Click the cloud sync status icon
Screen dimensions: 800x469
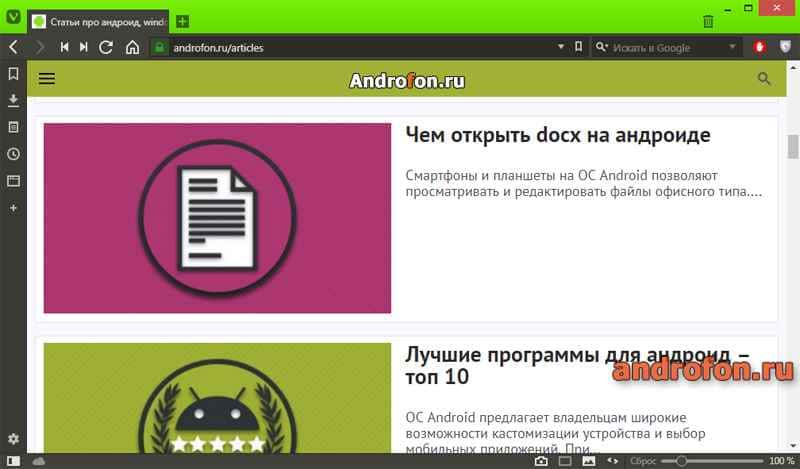click(39, 461)
